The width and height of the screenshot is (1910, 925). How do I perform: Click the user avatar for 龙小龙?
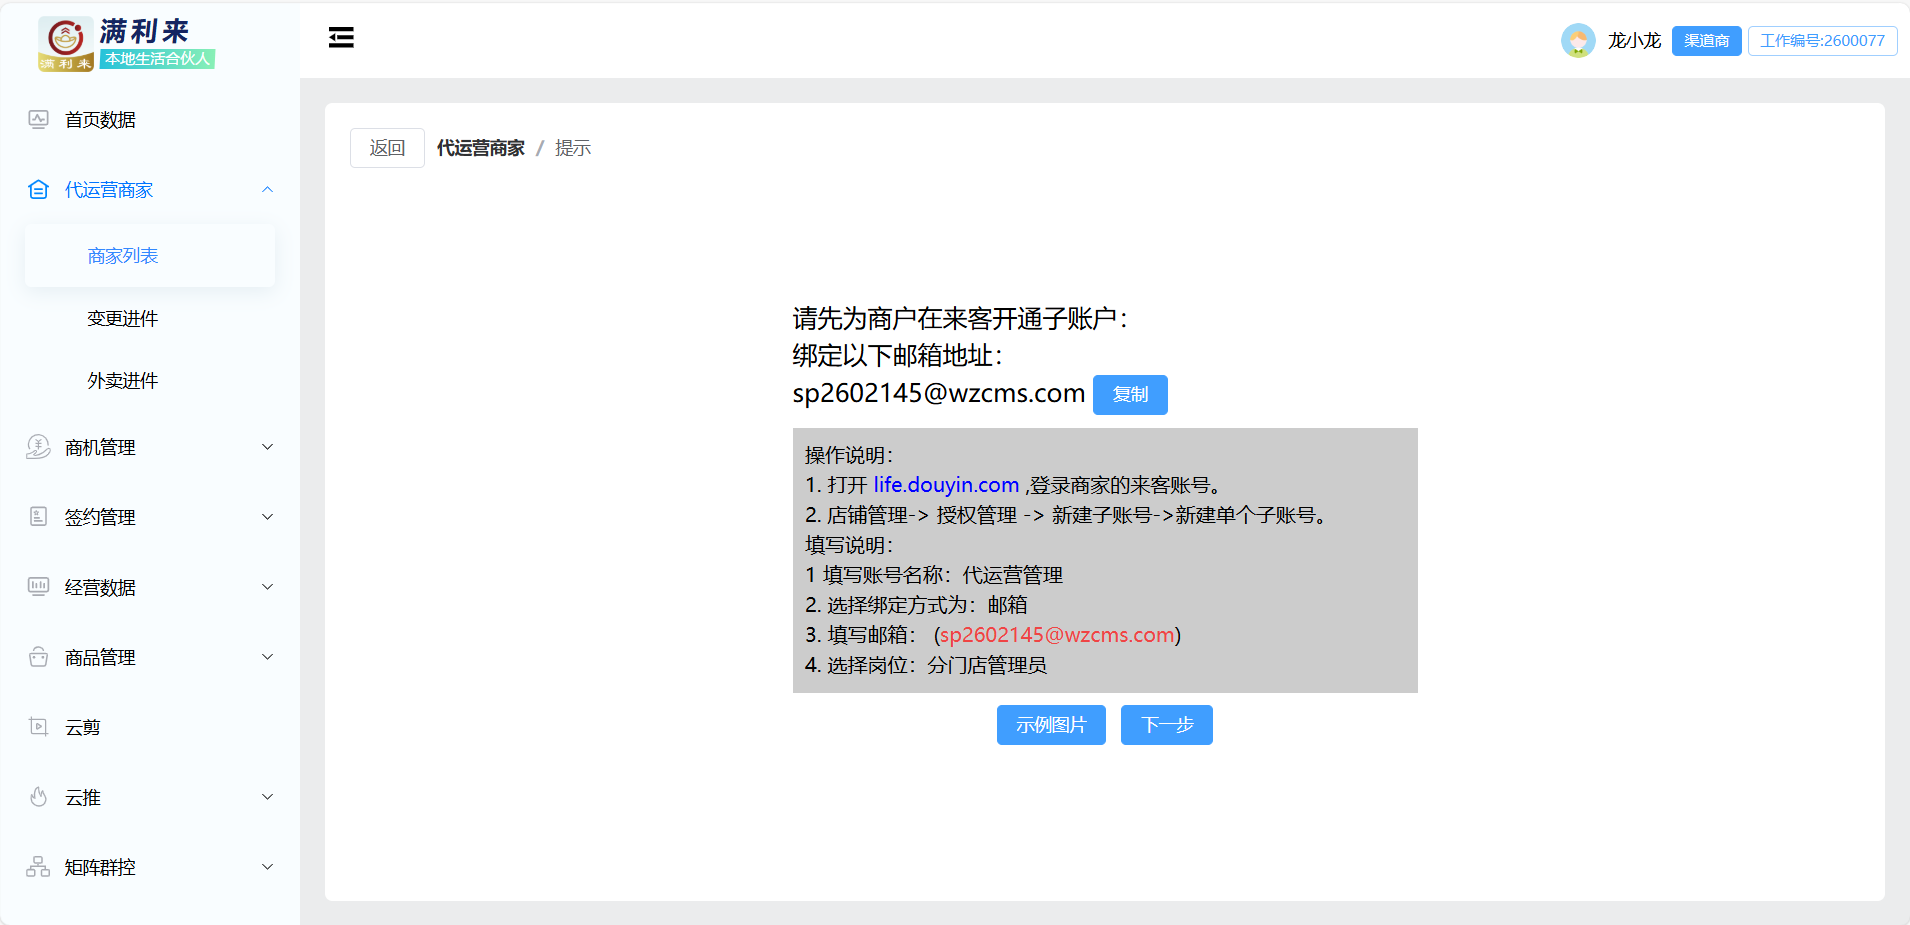point(1578,40)
